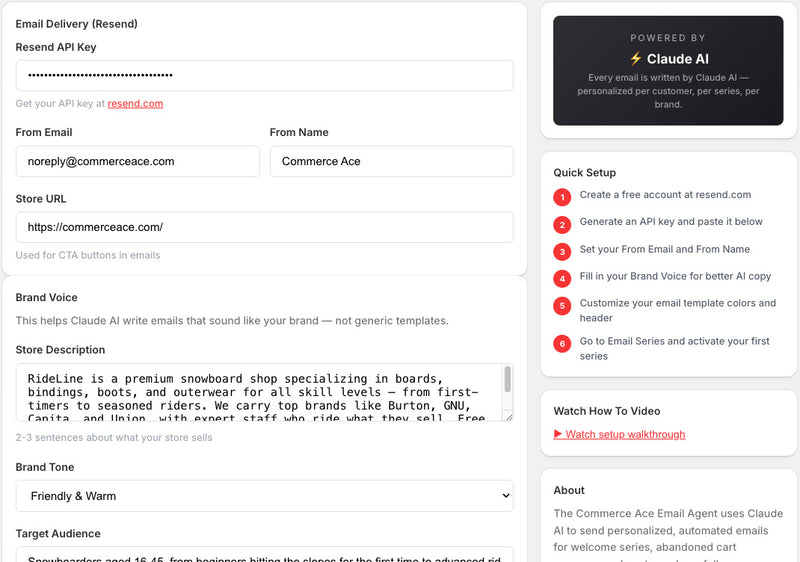Click the step 6 red circle icon
Viewport: 800px width, 562px height.
tap(562, 344)
